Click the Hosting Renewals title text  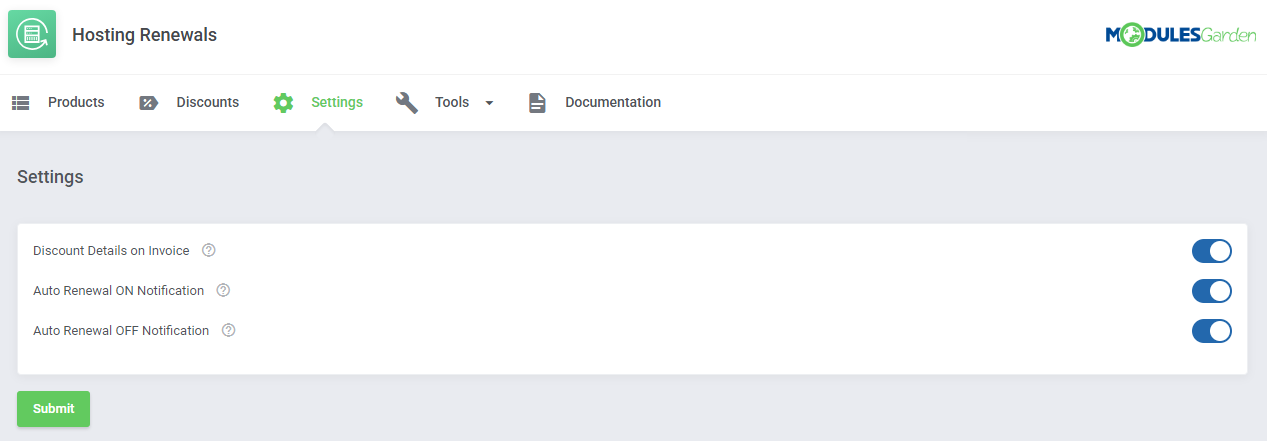[144, 35]
